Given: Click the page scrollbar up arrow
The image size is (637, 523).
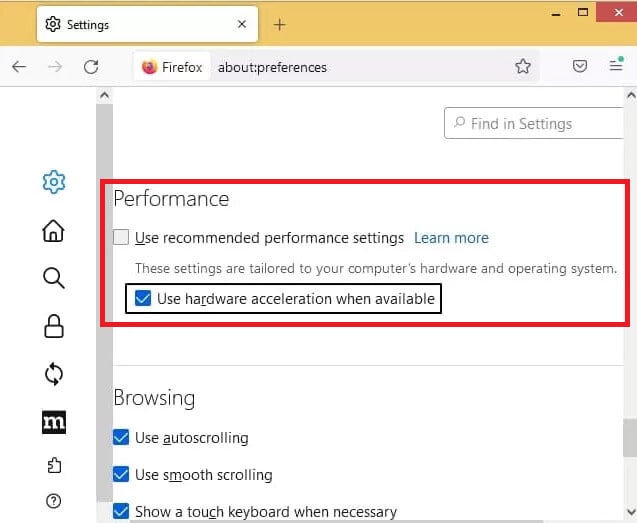Looking at the screenshot, I should pyautogui.click(x=630, y=96).
